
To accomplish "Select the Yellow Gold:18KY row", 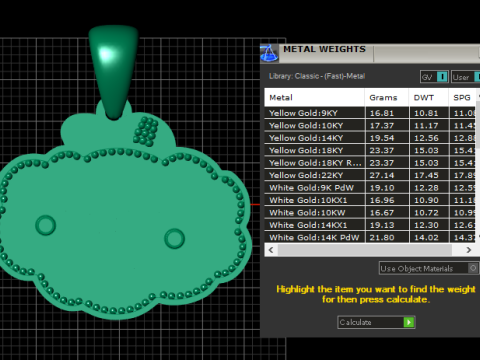I will point(370,150).
